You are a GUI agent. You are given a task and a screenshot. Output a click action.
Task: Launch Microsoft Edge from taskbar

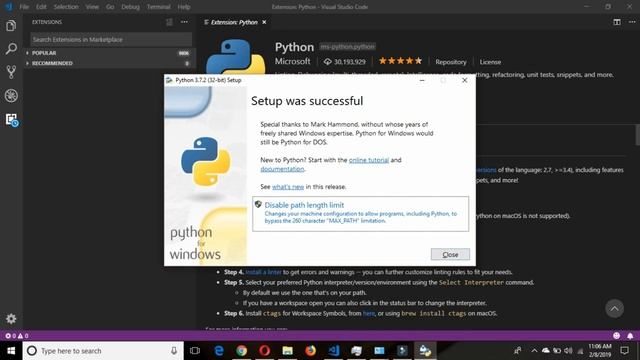[219, 351]
